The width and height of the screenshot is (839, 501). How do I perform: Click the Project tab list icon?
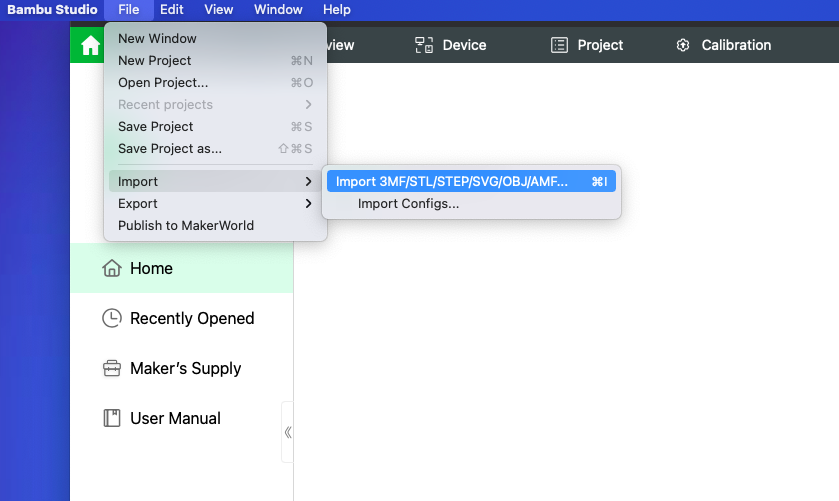tap(559, 45)
